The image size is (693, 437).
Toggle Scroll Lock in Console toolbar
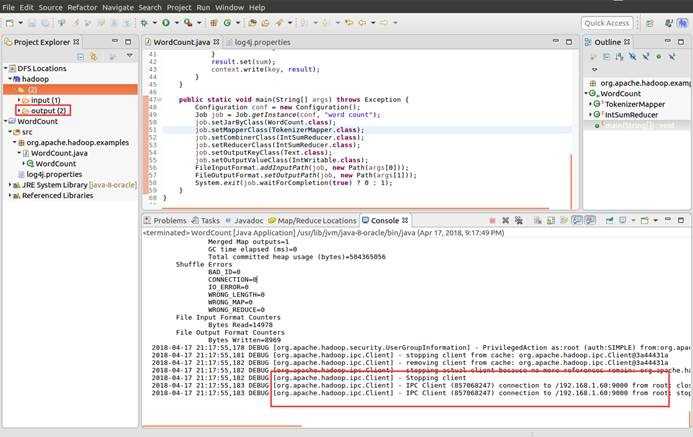point(551,220)
